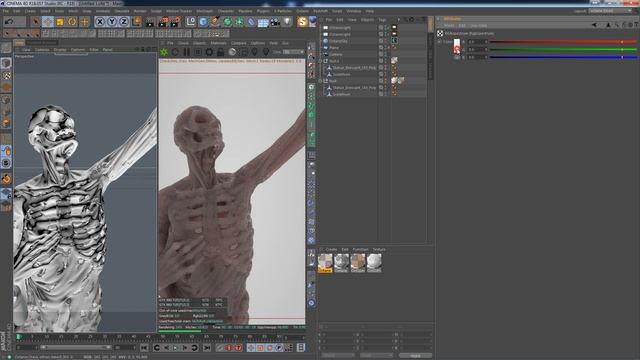Screen dimensions: 640x360
Task: Go to end of animation
Action: coord(207,348)
